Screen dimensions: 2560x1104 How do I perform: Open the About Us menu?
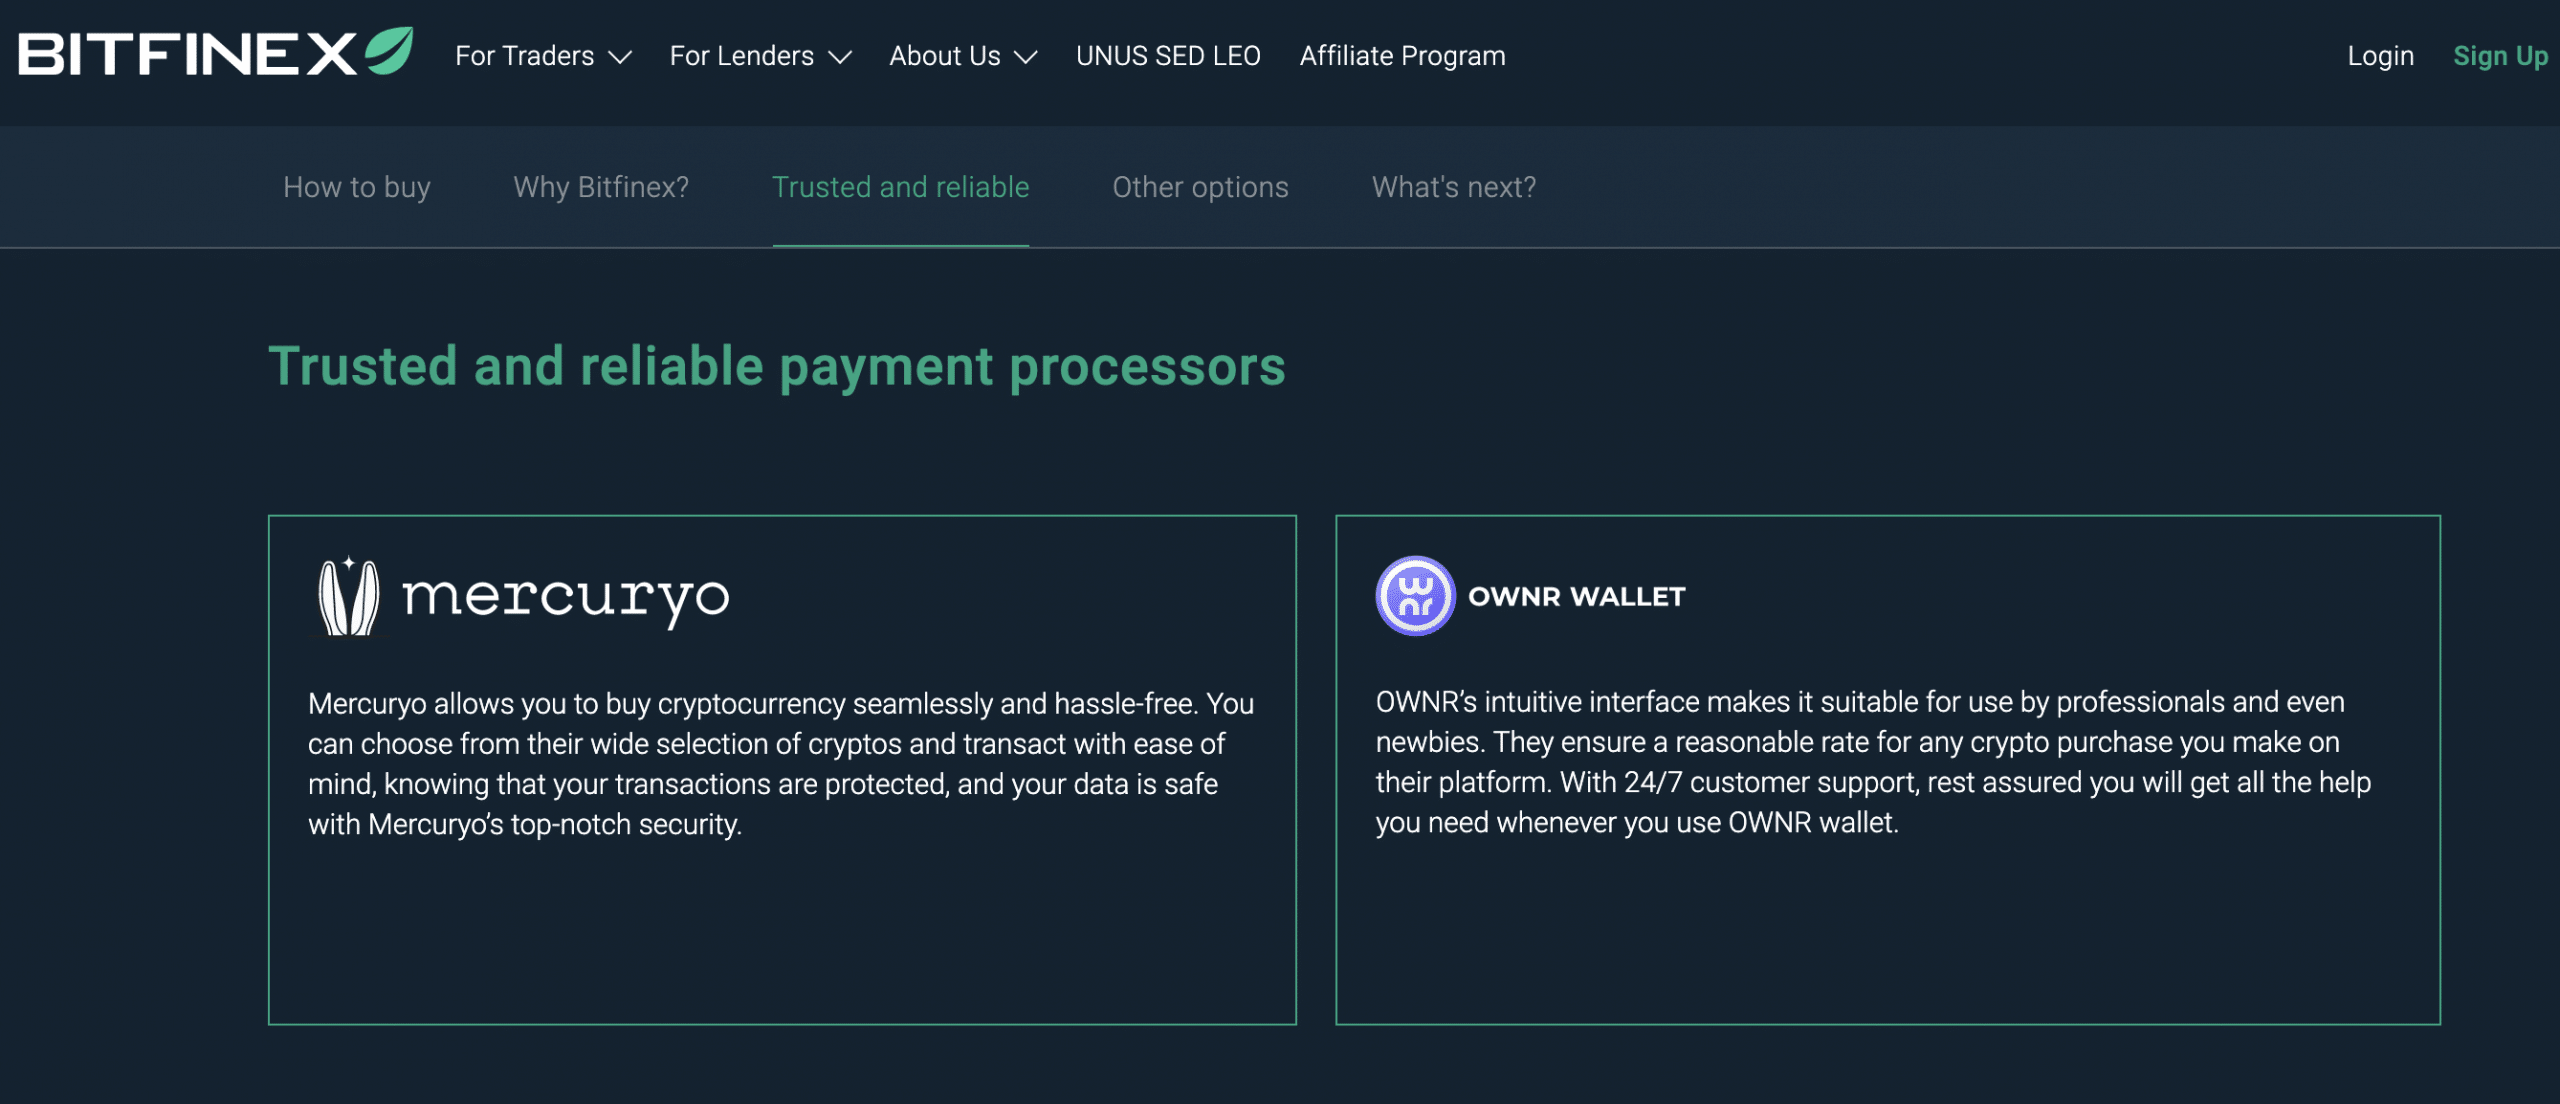tap(963, 56)
